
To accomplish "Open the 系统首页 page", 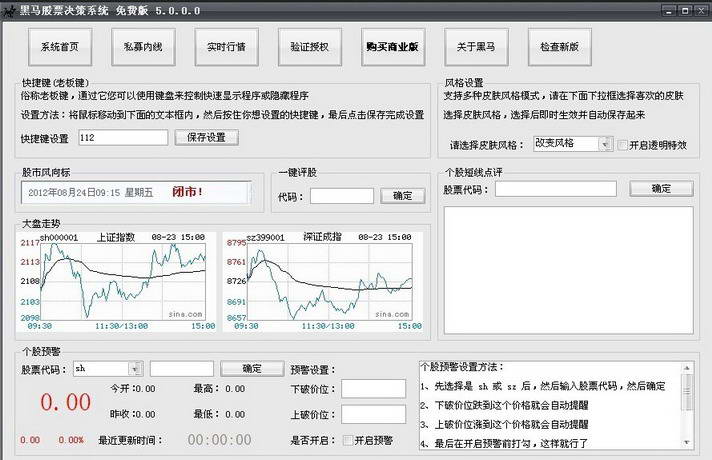I will (x=60, y=47).
